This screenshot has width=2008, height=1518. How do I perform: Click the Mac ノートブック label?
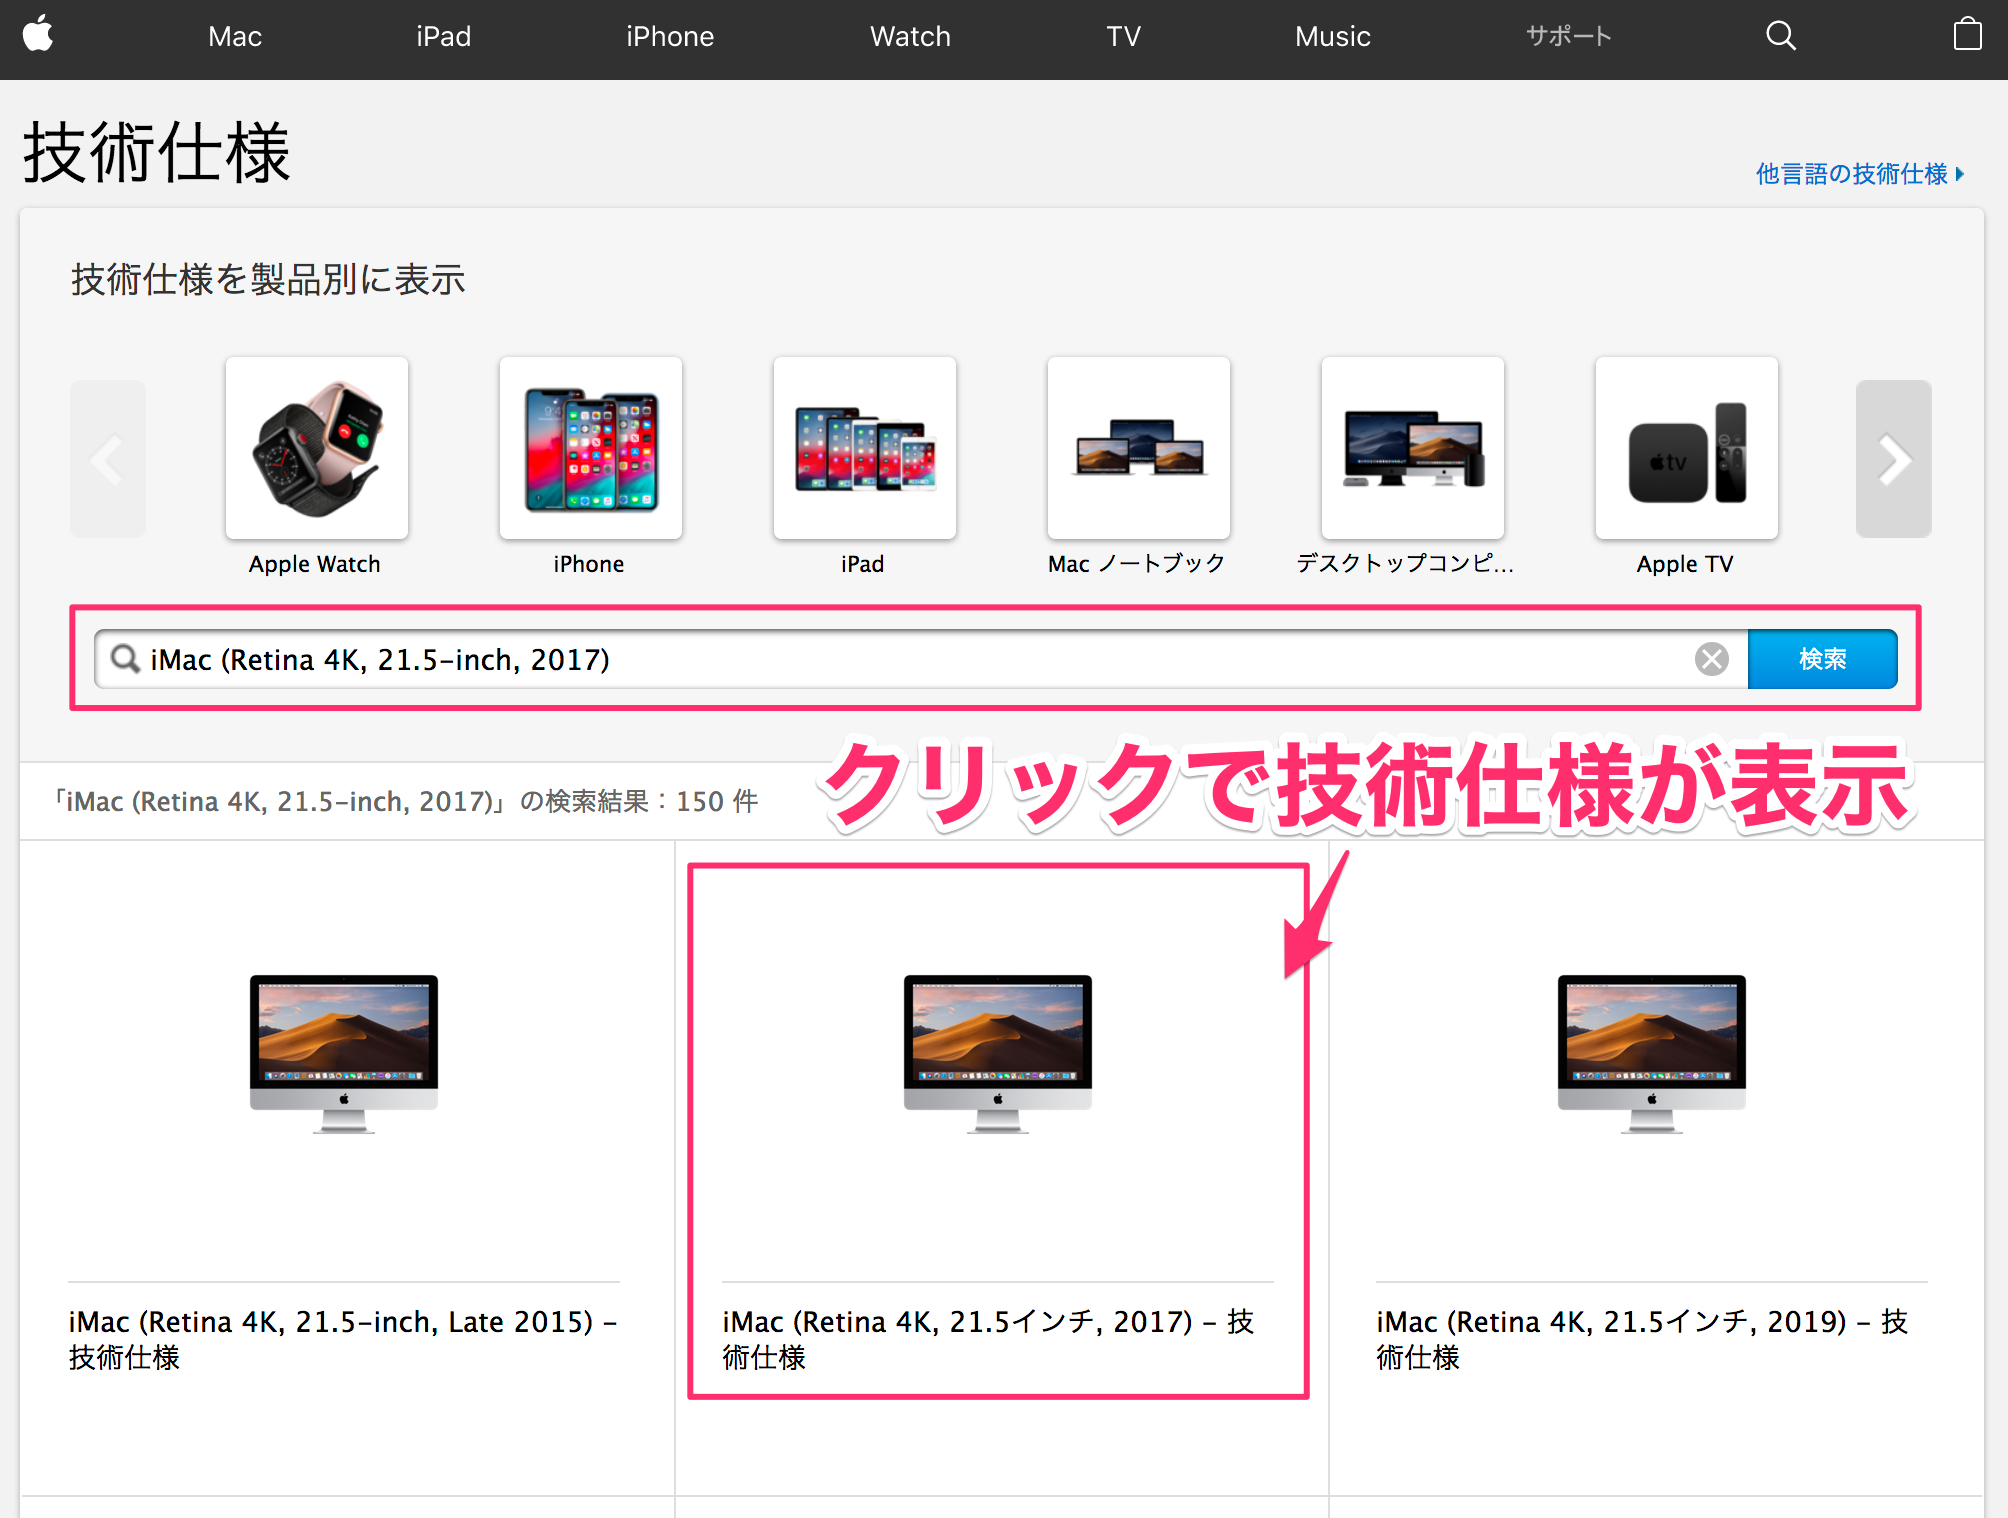[1137, 564]
